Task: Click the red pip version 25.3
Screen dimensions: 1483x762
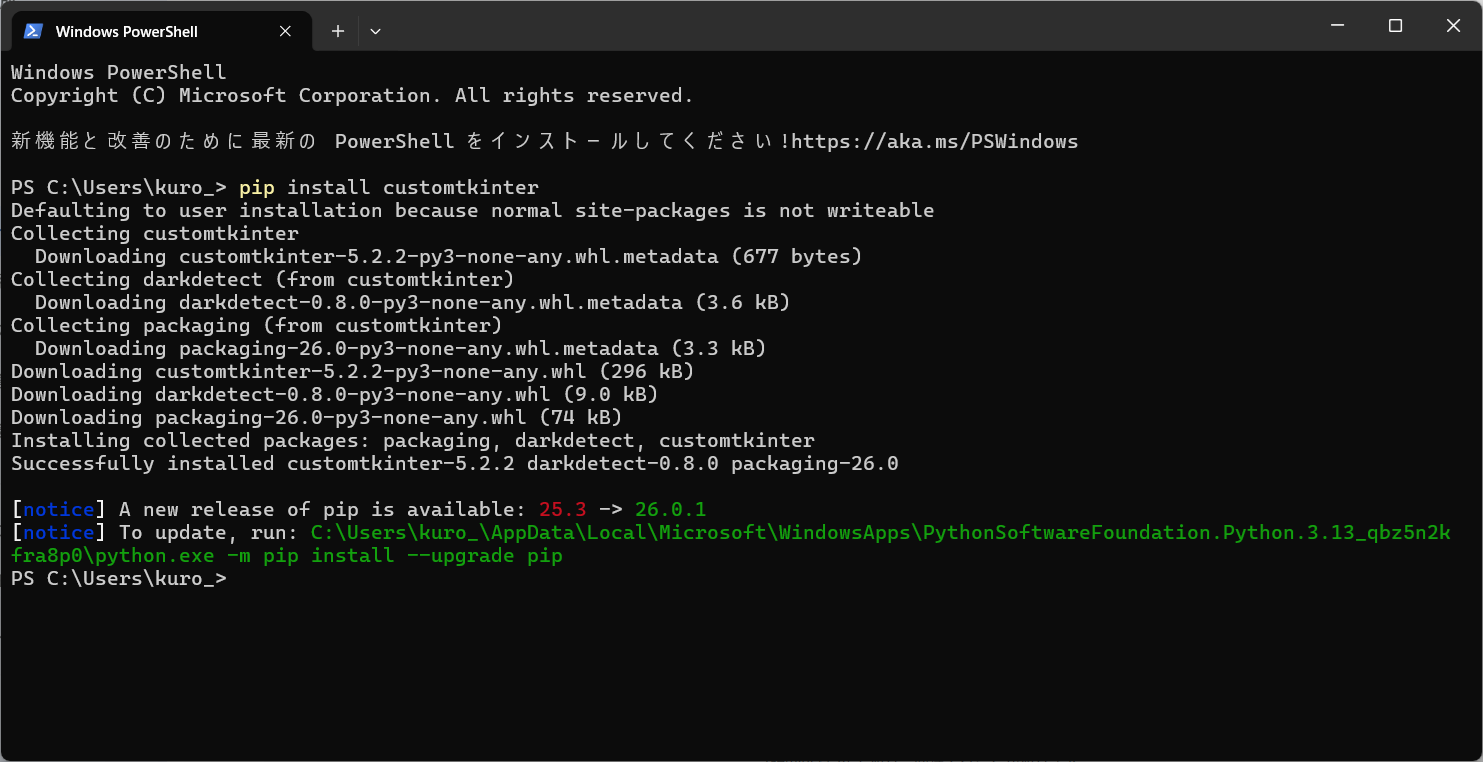Action: 563,510
